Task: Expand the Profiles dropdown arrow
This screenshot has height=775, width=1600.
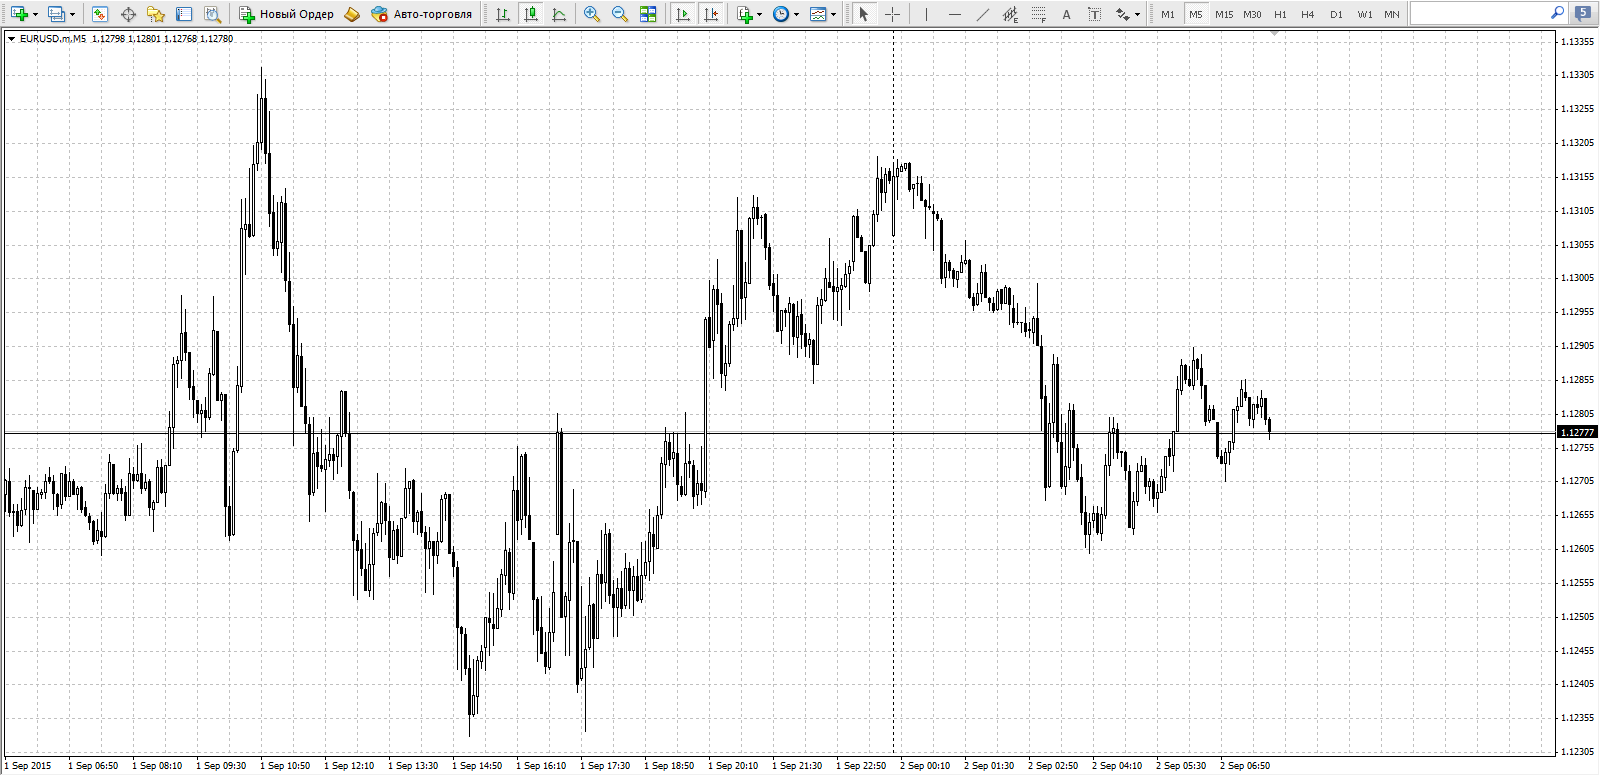Action: pos(72,14)
